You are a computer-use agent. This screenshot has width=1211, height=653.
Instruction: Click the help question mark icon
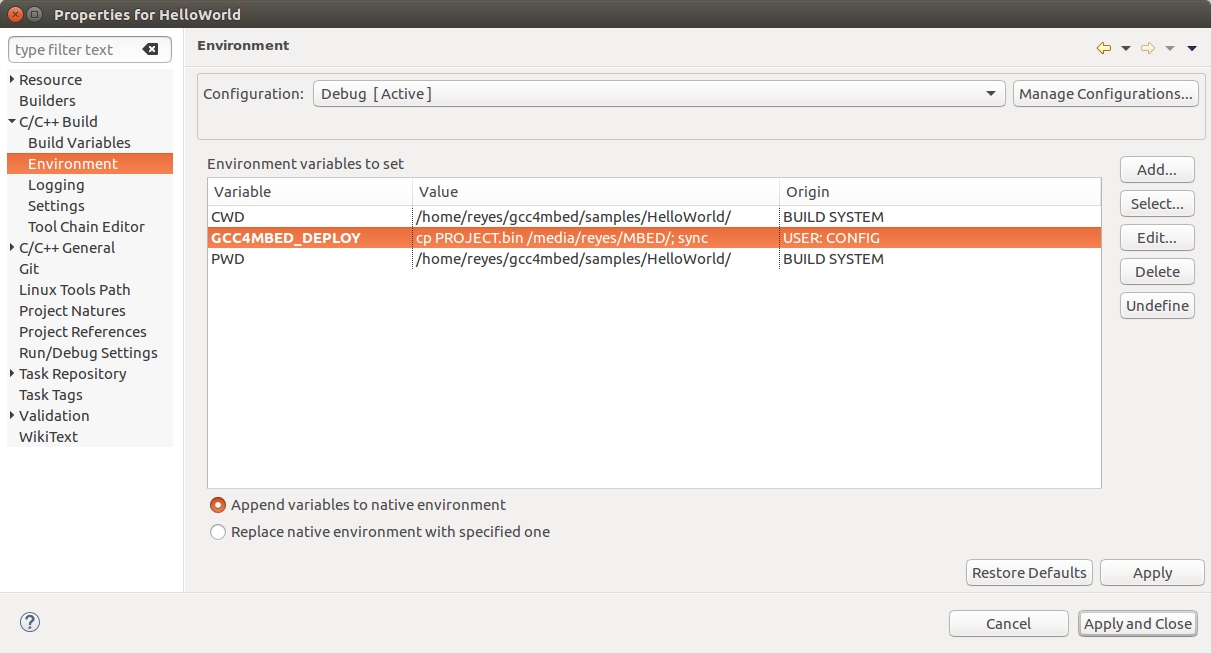coord(30,622)
